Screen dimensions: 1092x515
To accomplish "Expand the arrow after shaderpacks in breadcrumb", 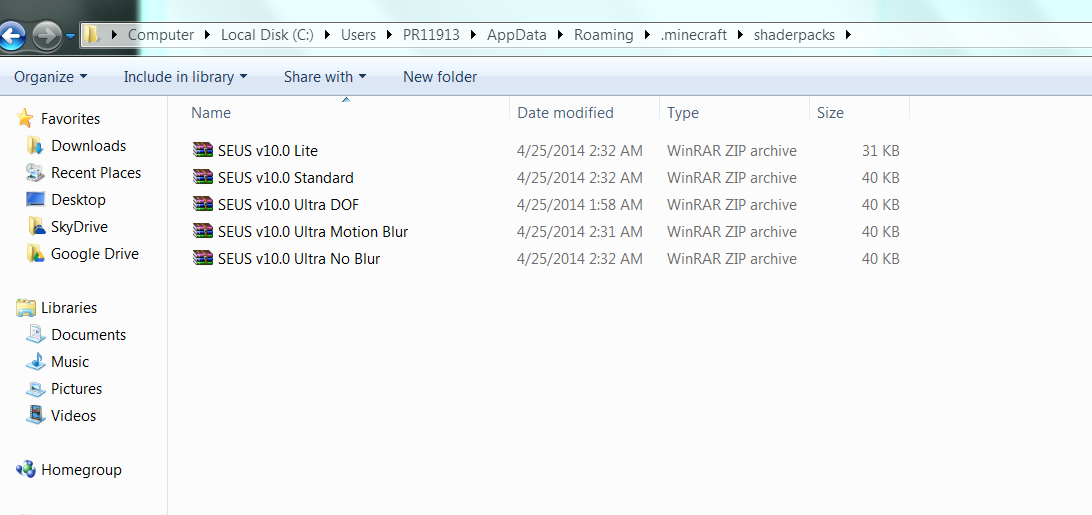I will (x=848, y=35).
